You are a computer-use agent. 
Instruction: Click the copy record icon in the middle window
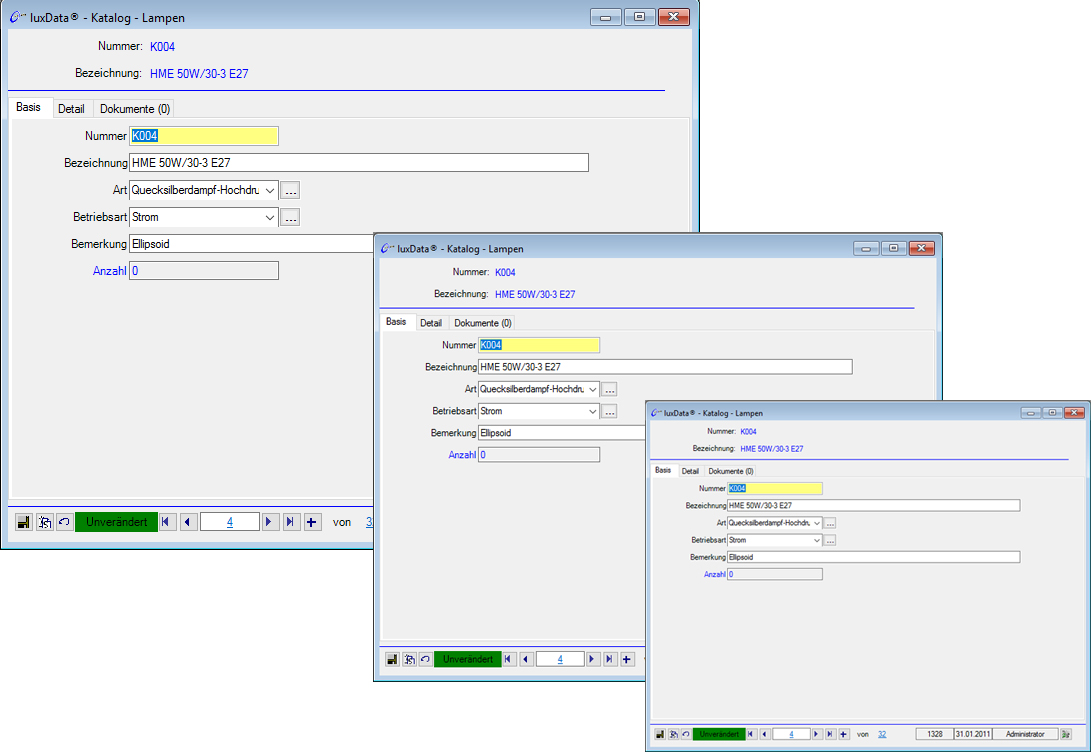pyautogui.click(x=408, y=659)
